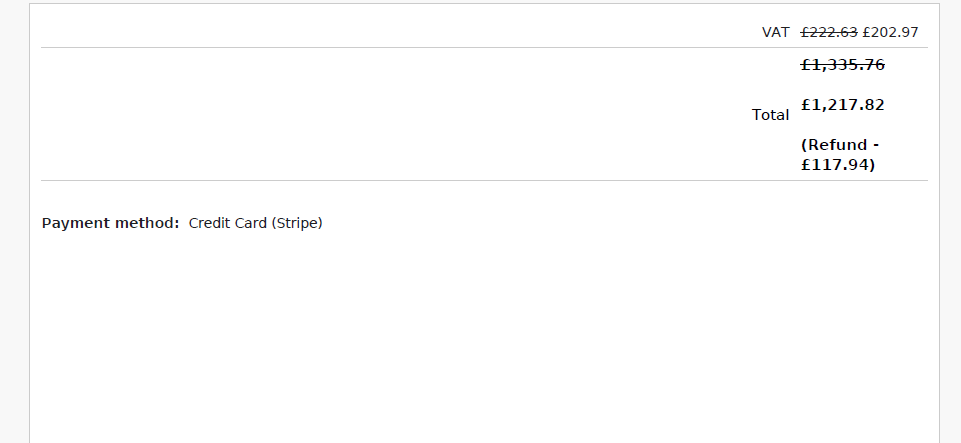Select the new total £1,217.82

pyautogui.click(x=843, y=105)
